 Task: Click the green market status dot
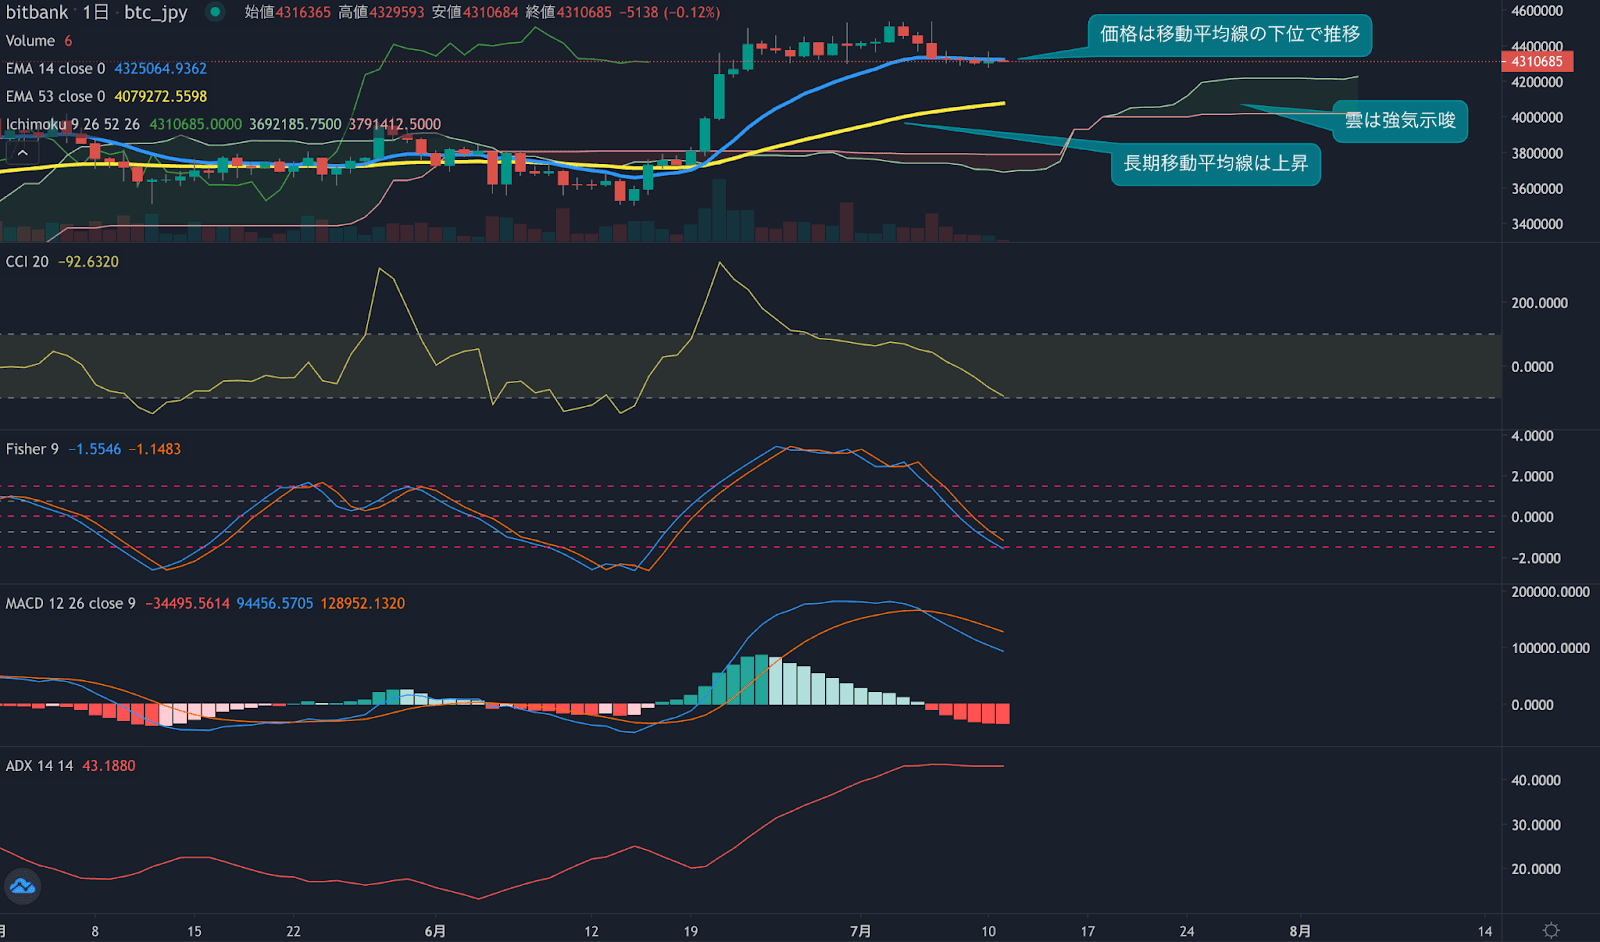[x=214, y=12]
